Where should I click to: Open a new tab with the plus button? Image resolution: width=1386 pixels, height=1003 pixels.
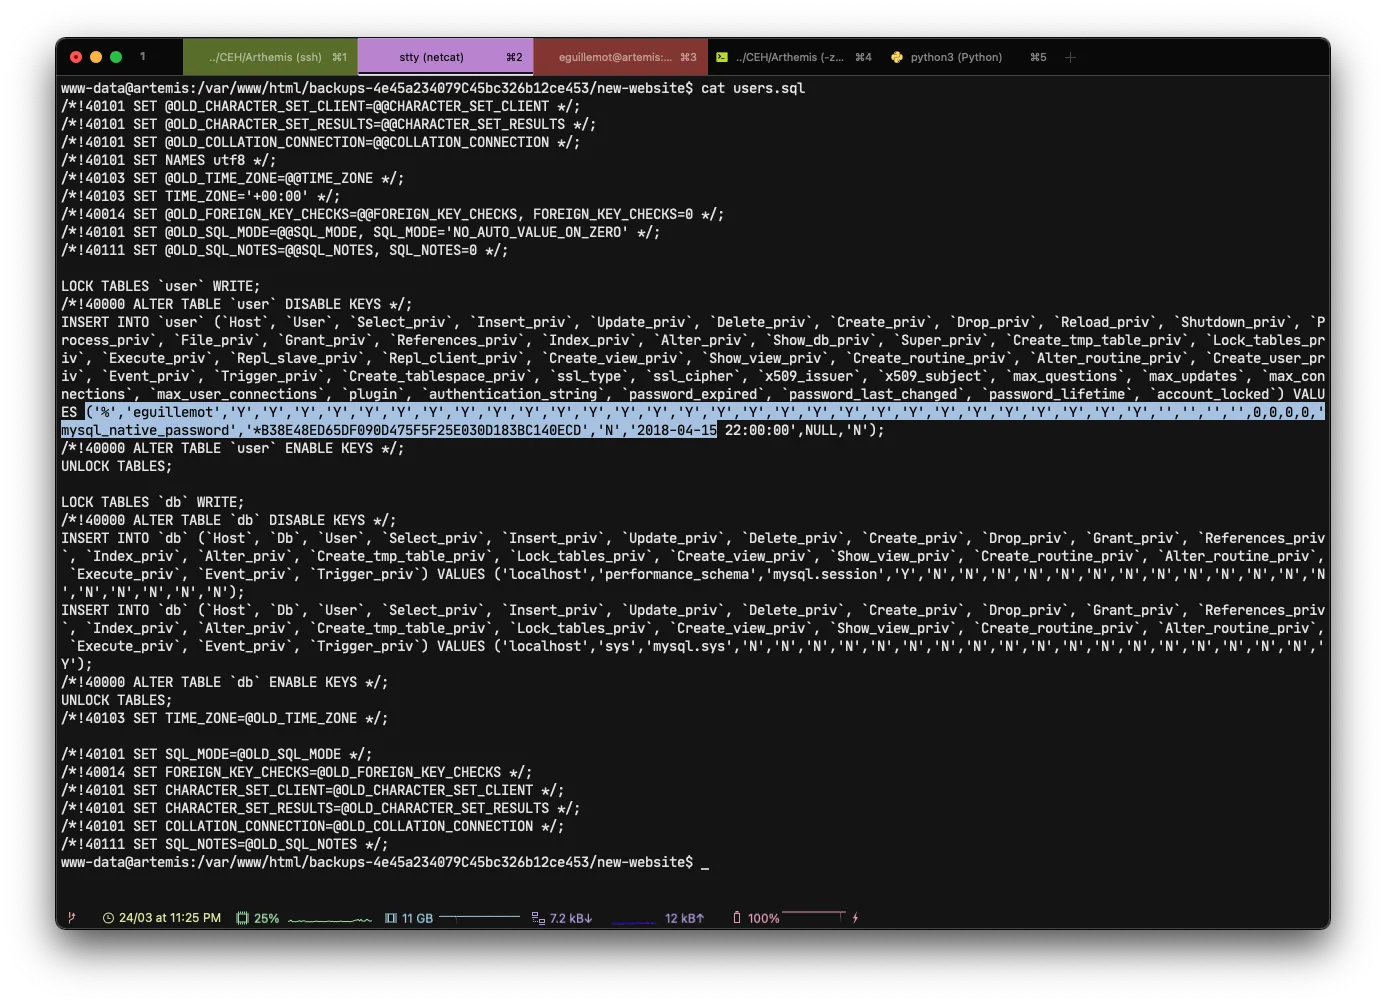pos(1070,57)
